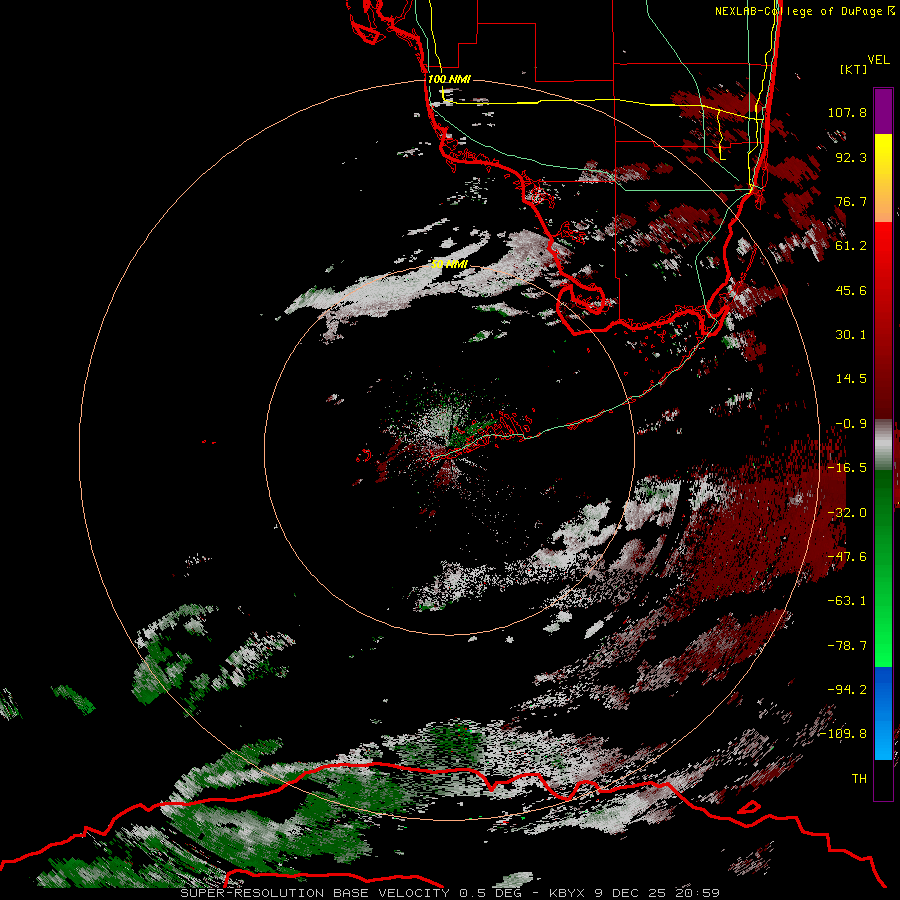Click the -47.6 scale value
The image size is (900, 900).
(847, 557)
